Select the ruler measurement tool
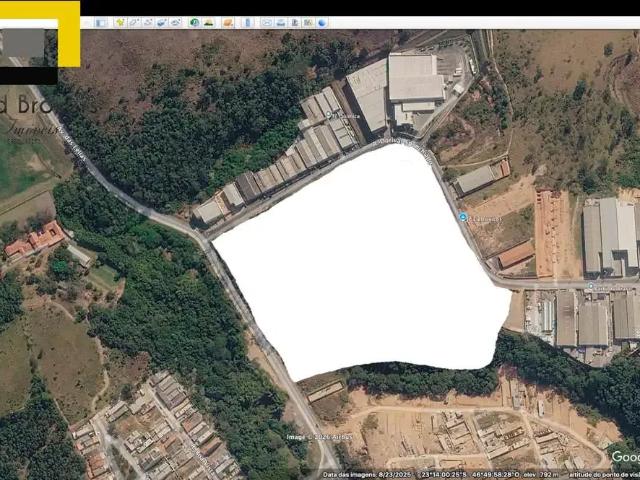The width and height of the screenshot is (640, 480). click(247, 22)
